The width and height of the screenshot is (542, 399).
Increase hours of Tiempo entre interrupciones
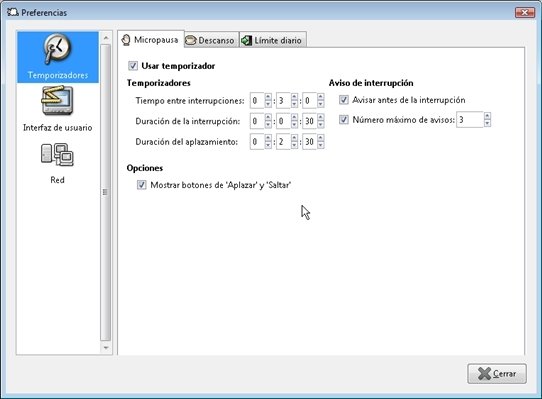(268, 97)
